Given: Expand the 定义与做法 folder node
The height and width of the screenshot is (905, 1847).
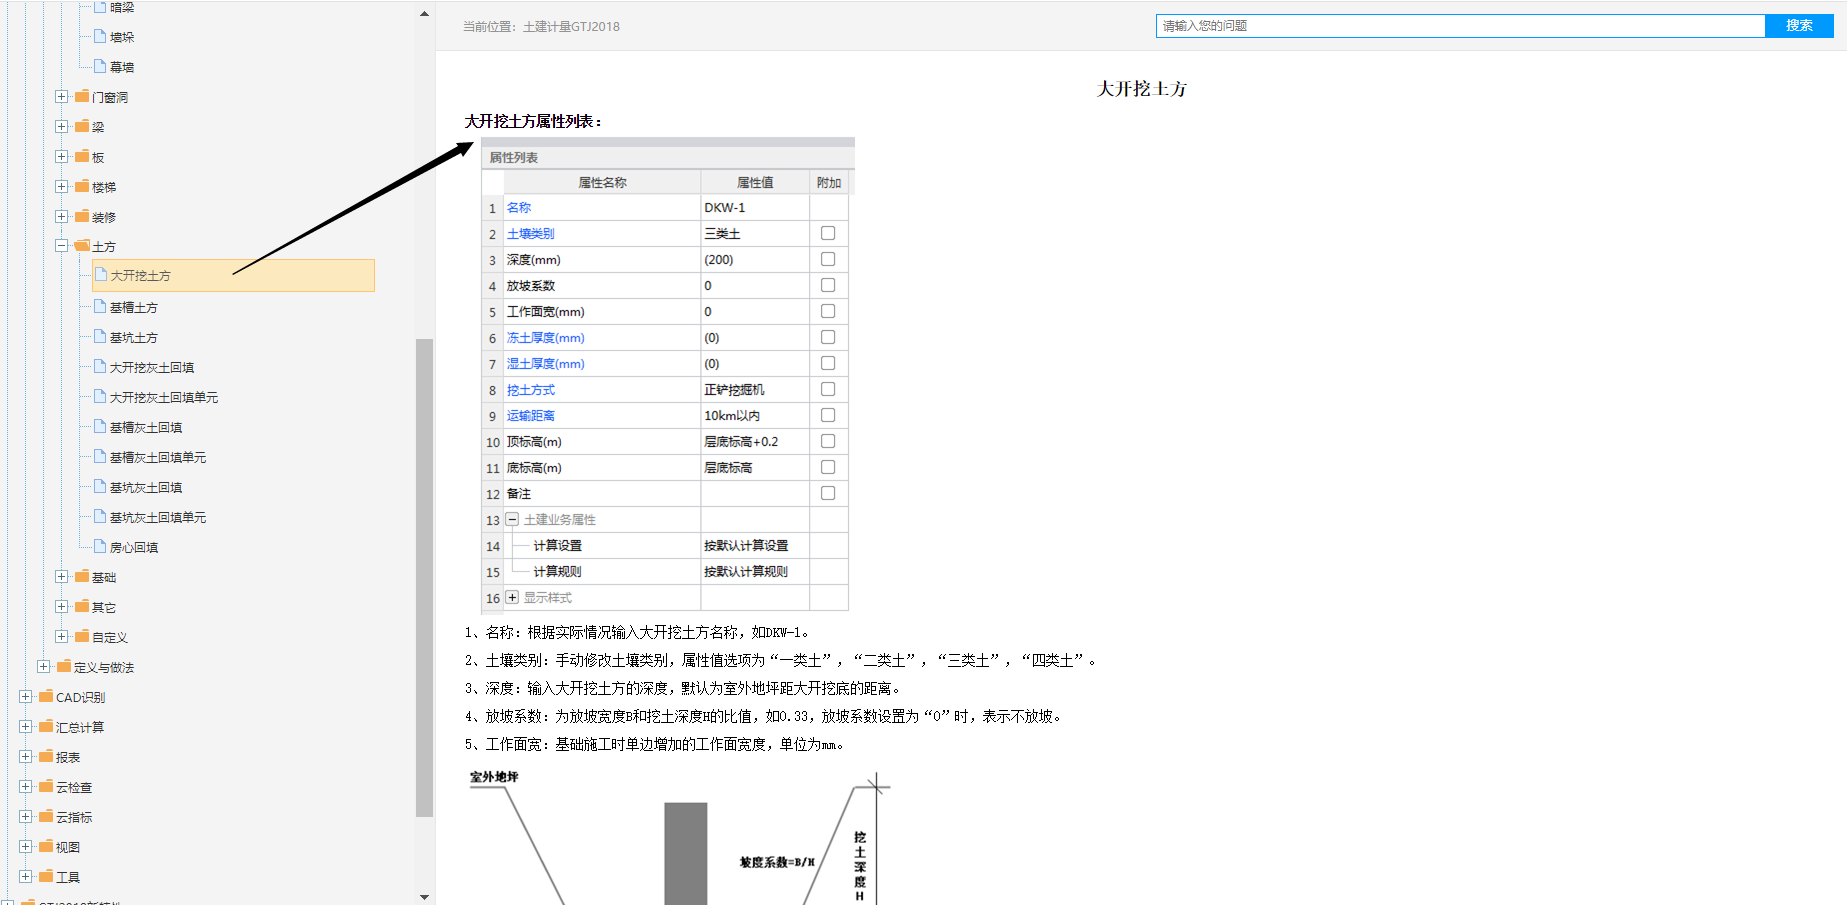Looking at the screenshot, I should (44, 667).
